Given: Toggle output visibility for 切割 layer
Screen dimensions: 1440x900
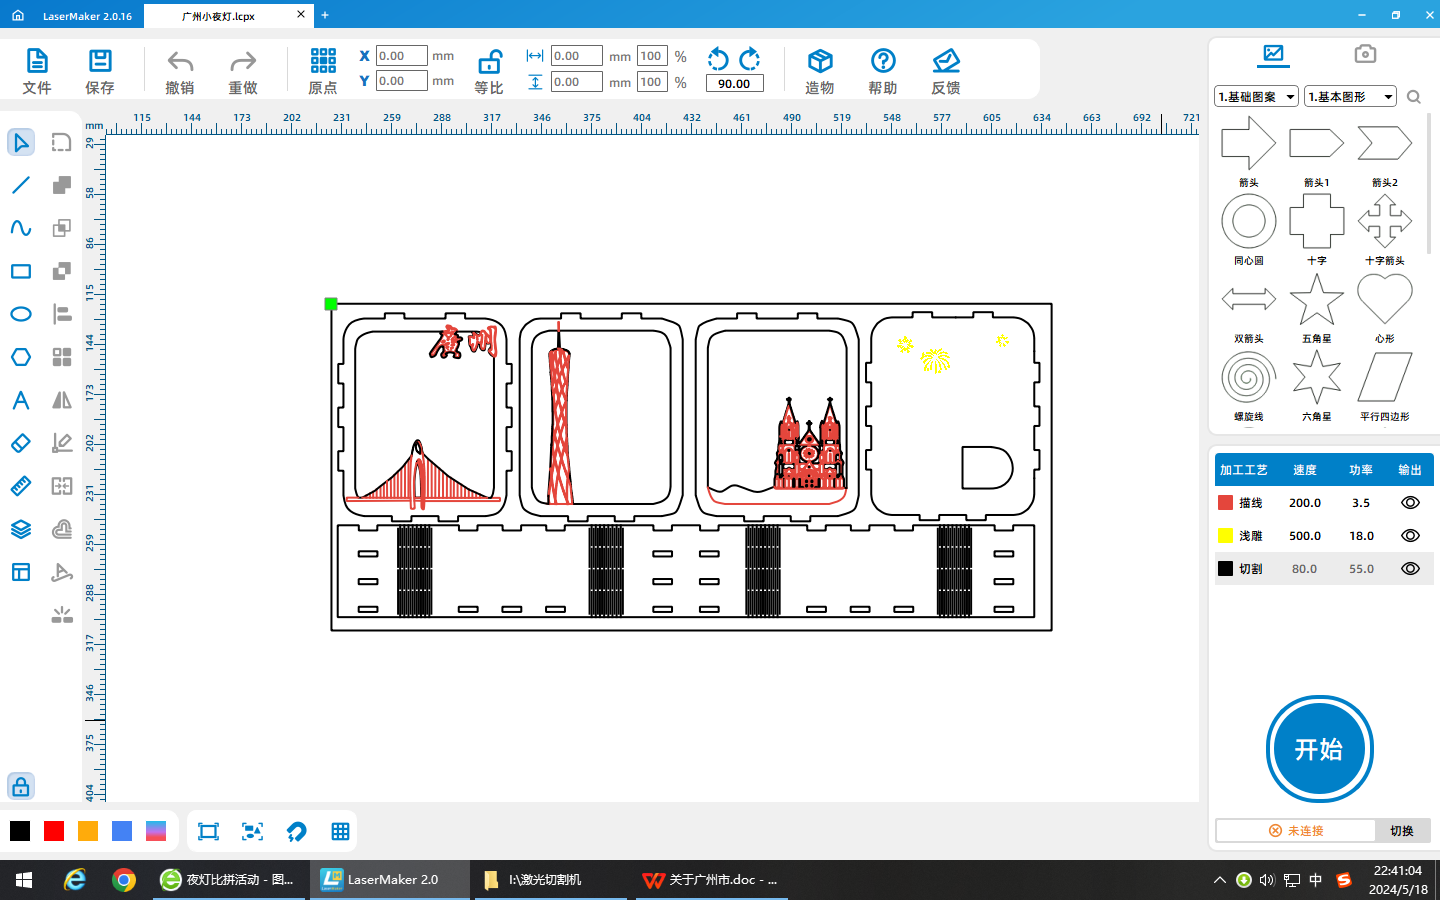Looking at the screenshot, I should pos(1410,569).
